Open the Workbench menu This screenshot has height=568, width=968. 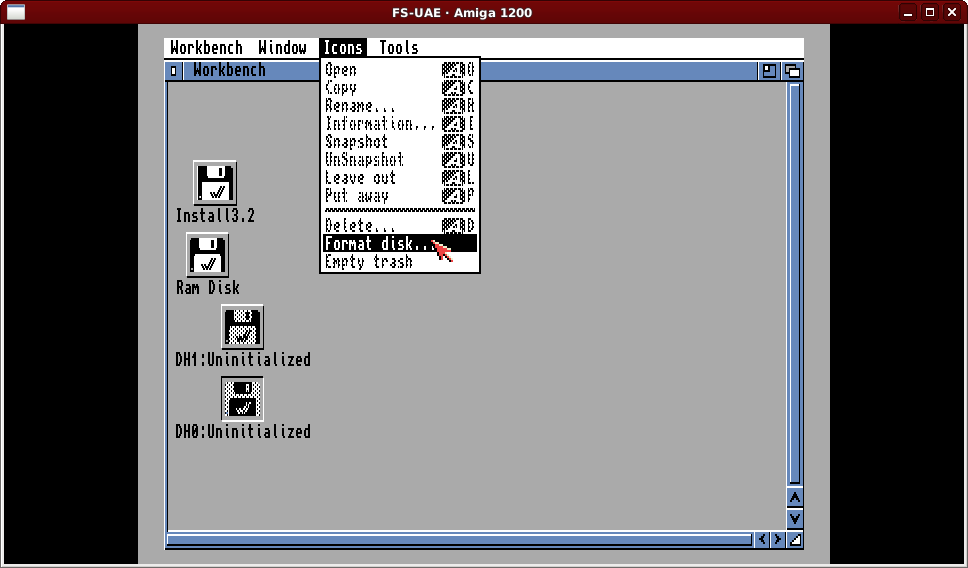[207, 48]
